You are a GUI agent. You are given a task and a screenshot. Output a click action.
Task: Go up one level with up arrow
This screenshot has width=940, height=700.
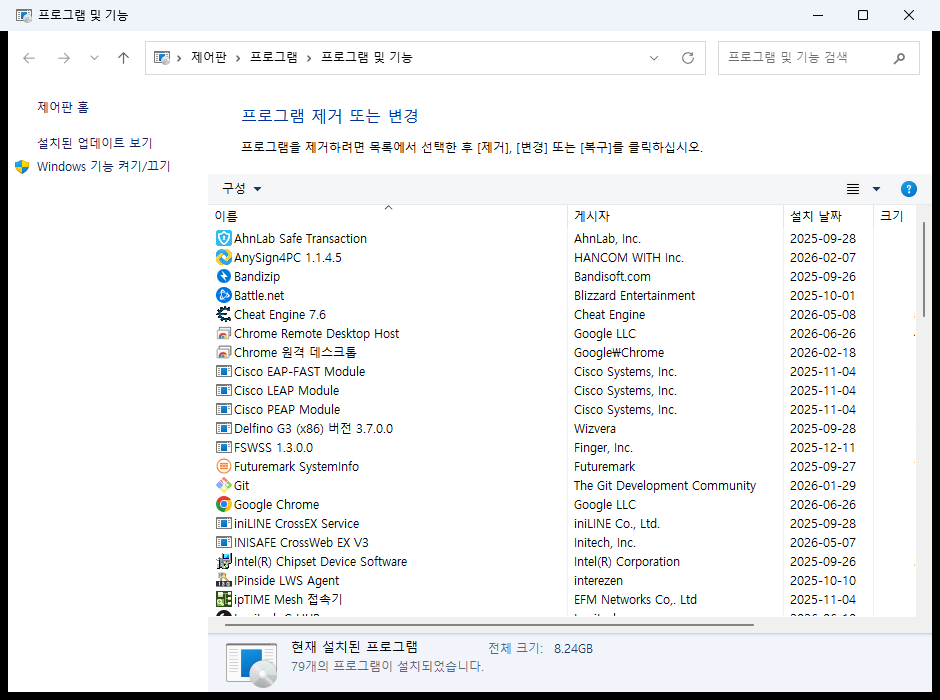pyautogui.click(x=123, y=58)
